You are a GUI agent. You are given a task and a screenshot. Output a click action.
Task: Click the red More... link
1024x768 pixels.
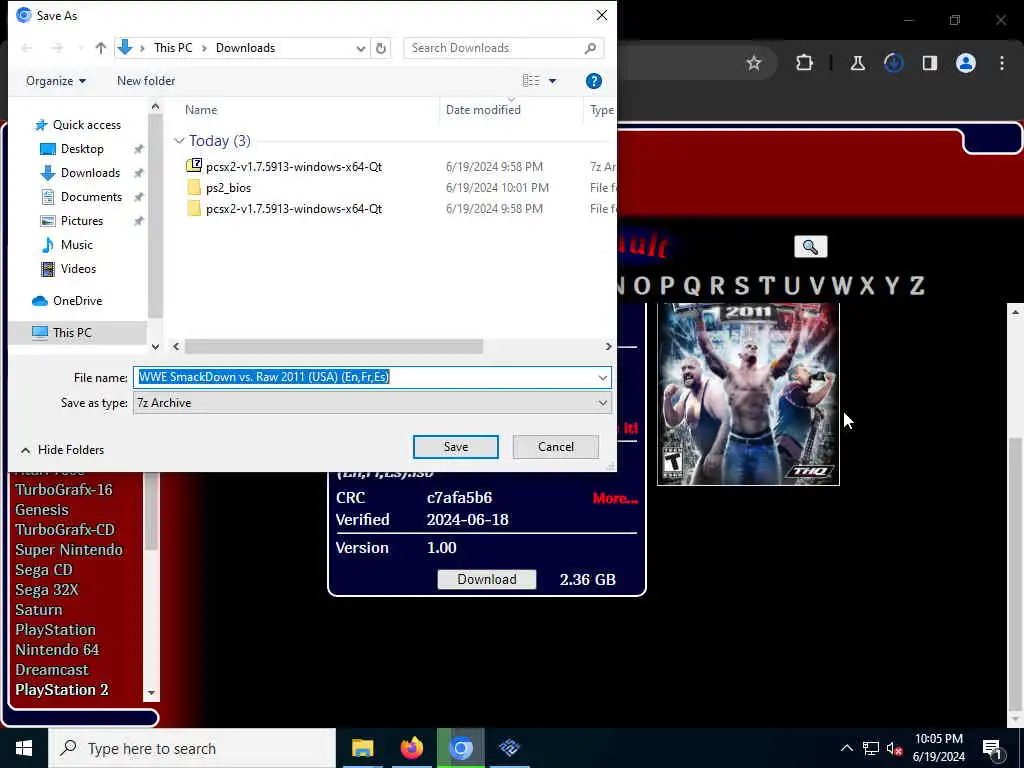tap(615, 498)
